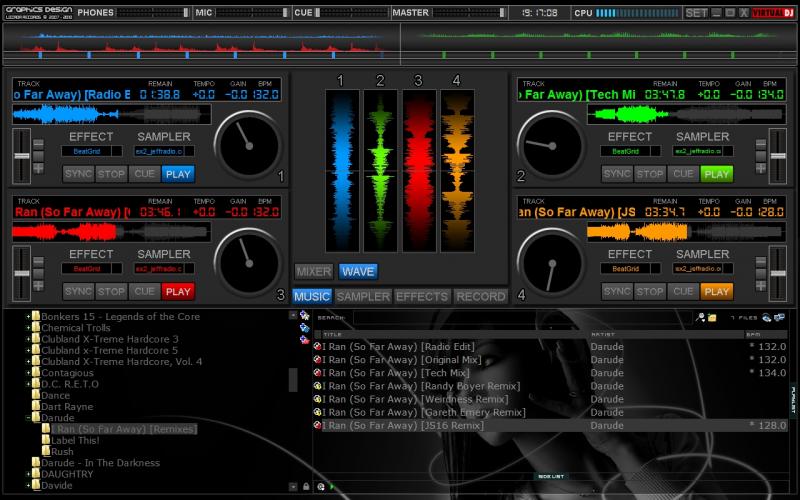Click deck 1 jog wheel
The width and height of the screenshot is (800, 500).
point(248,145)
